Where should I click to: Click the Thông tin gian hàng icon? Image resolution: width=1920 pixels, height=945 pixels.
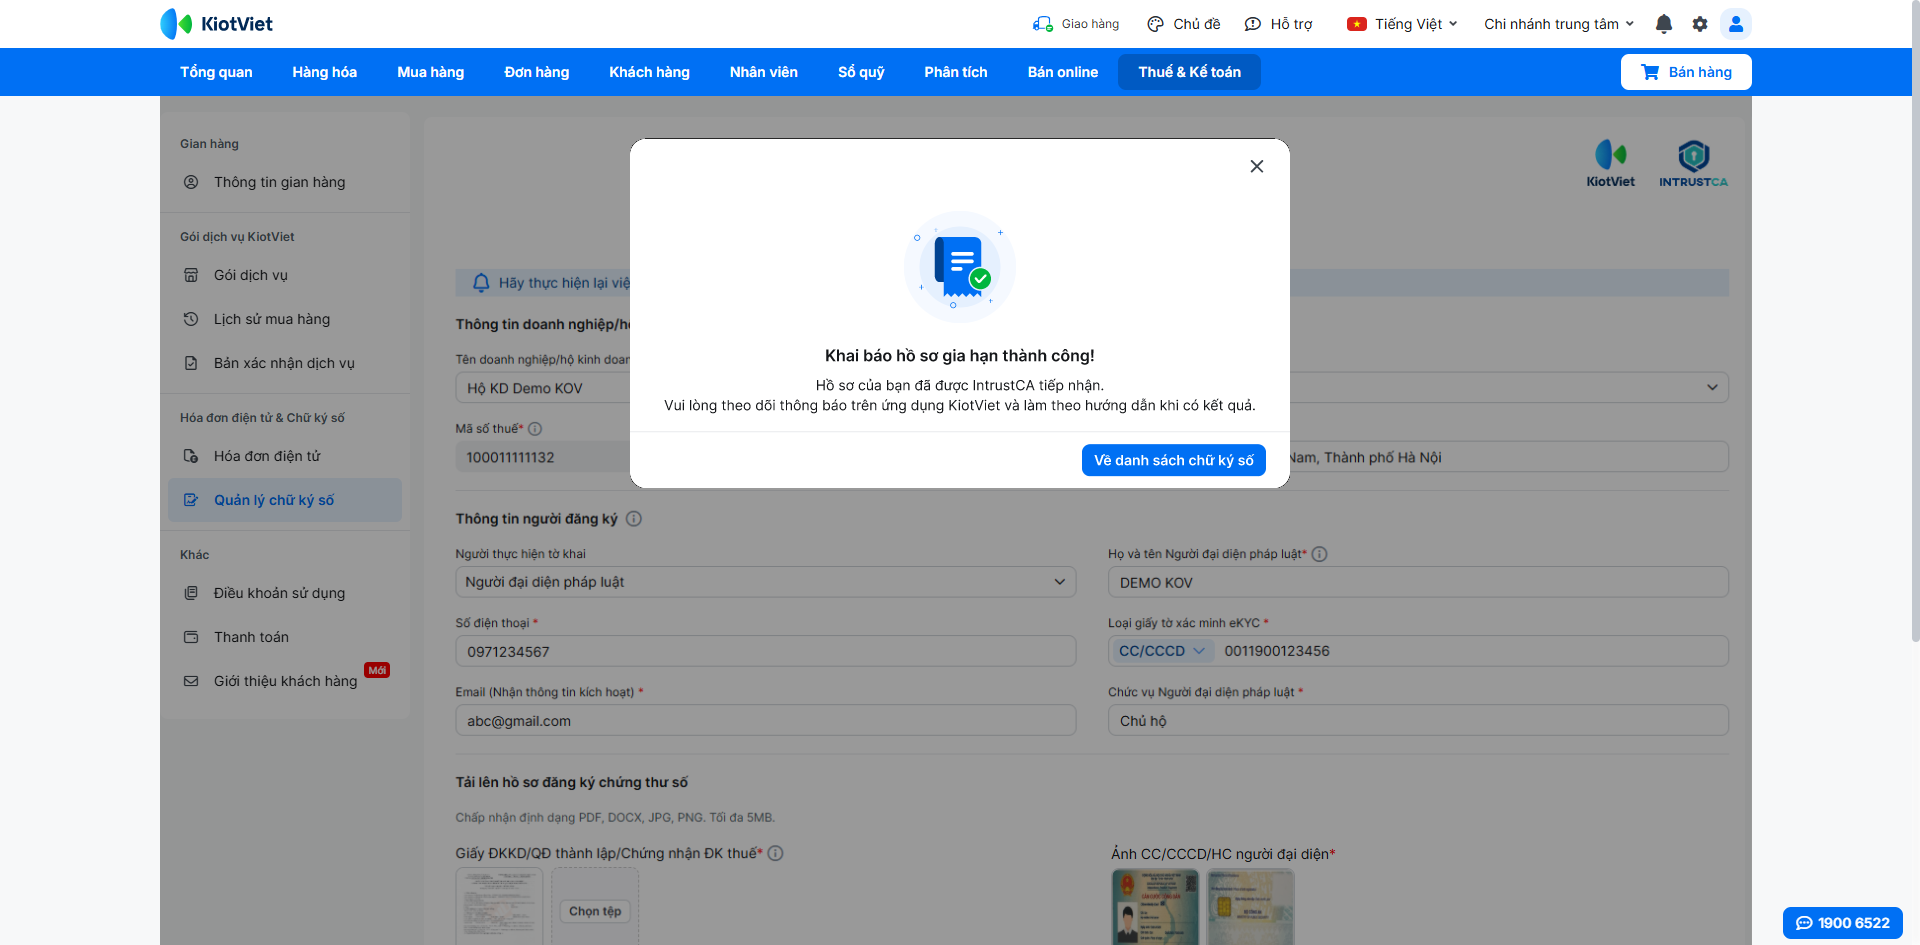coord(191,182)
